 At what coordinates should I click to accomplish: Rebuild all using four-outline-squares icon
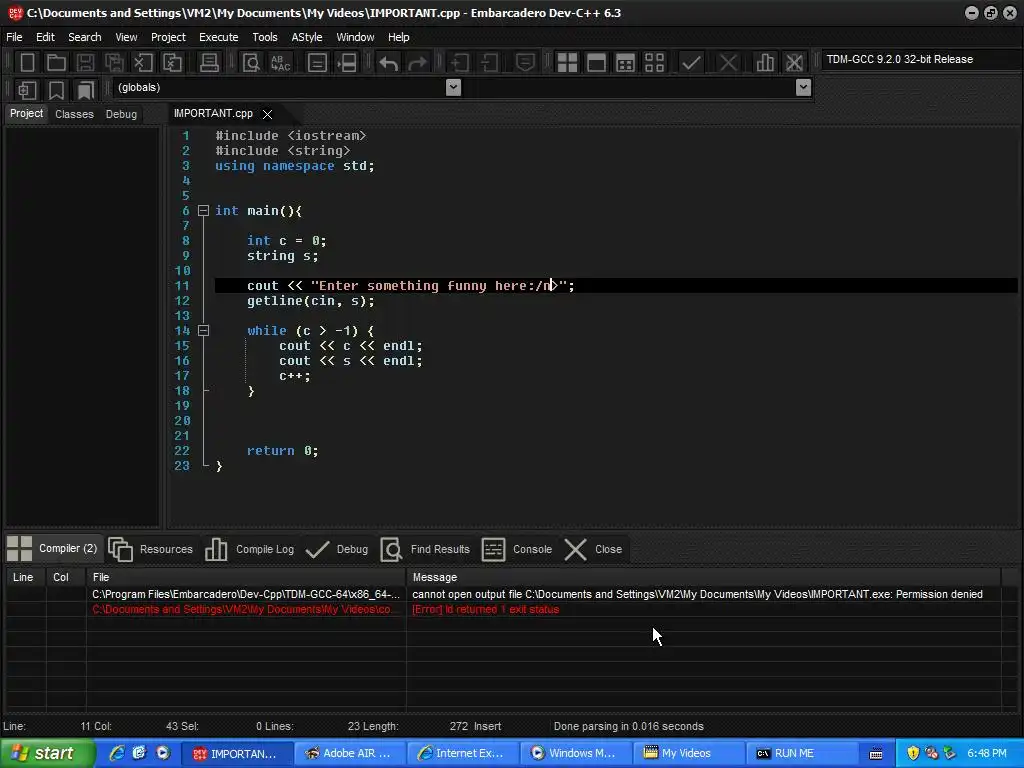click(654, 63)
